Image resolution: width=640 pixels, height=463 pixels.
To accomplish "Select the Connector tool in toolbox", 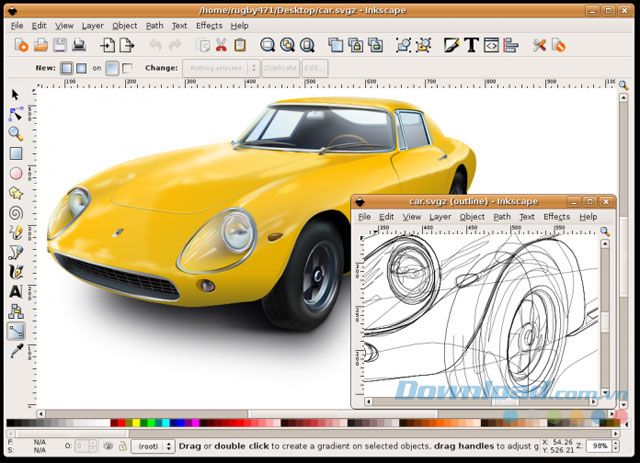I will pos(16,312).
